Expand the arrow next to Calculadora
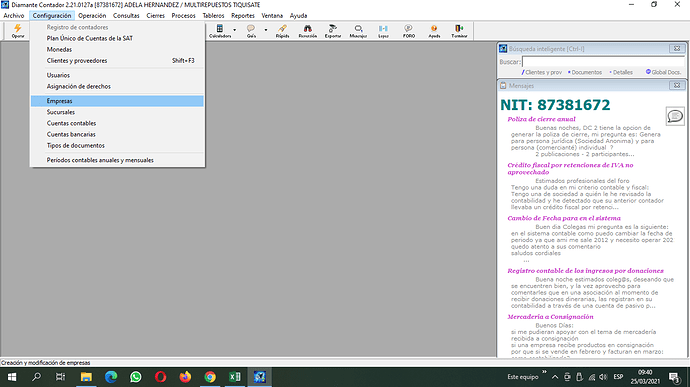Screen dimensions: 690x387 (x=235, y=30)
